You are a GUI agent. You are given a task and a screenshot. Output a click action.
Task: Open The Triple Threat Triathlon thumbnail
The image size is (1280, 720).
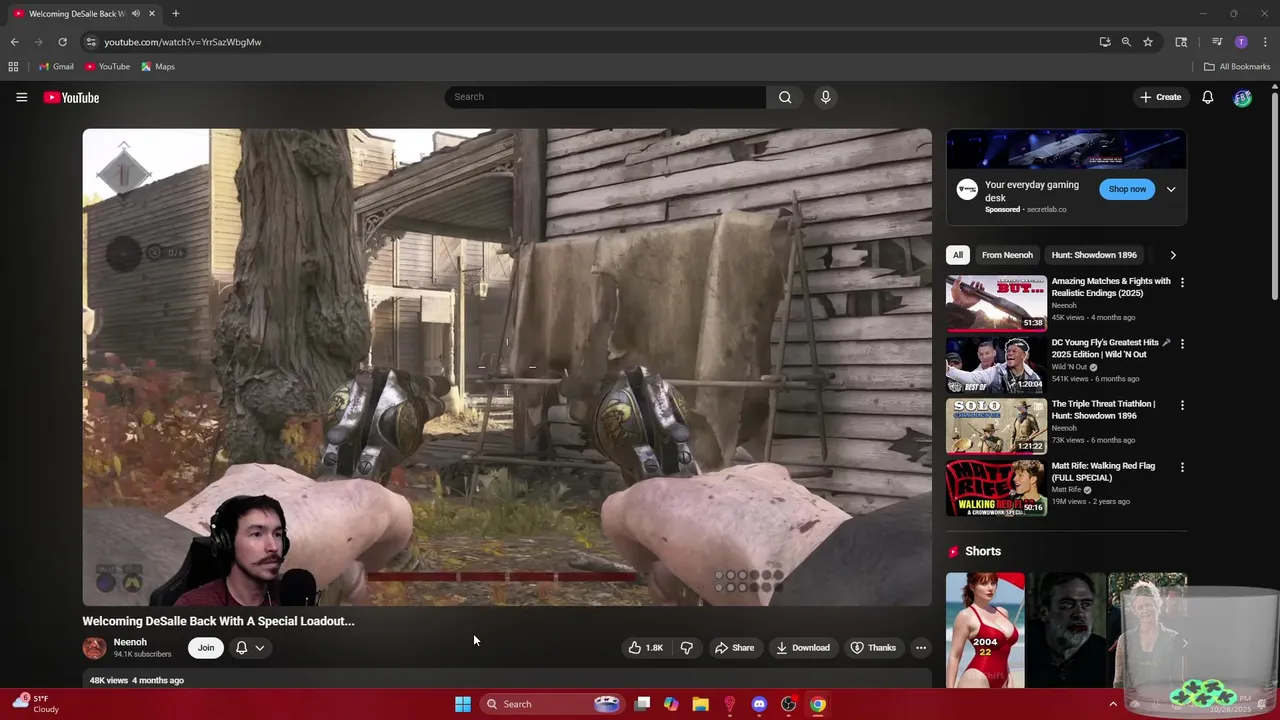pyautogui.click(x=996, y=426)
